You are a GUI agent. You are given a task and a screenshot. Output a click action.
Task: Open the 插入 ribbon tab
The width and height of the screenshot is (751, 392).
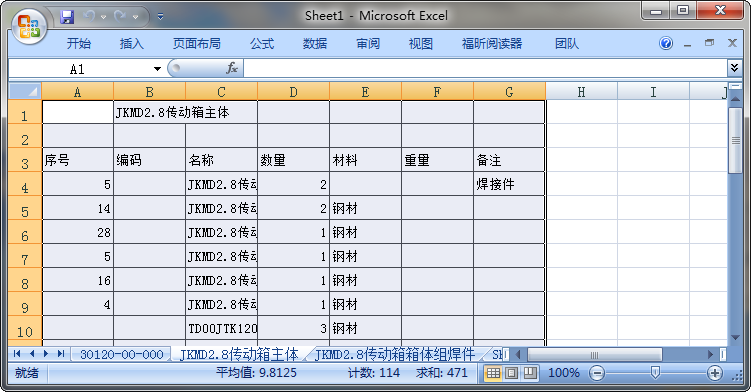pyautogui.click(x=131, y=44)
